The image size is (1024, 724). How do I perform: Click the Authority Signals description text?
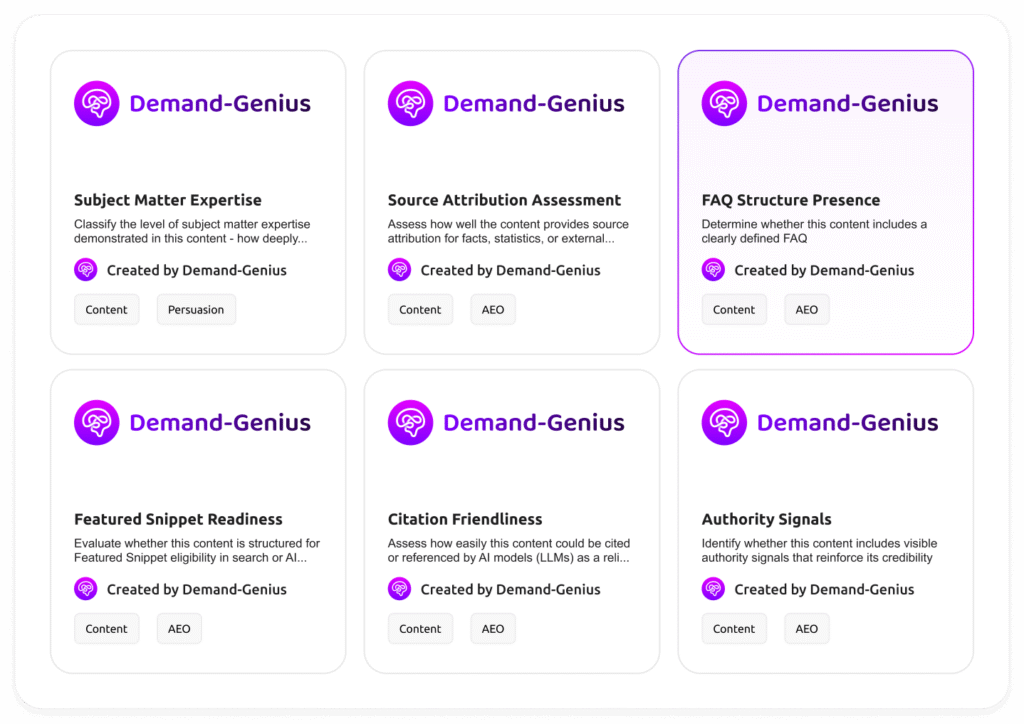click(819, 550)
